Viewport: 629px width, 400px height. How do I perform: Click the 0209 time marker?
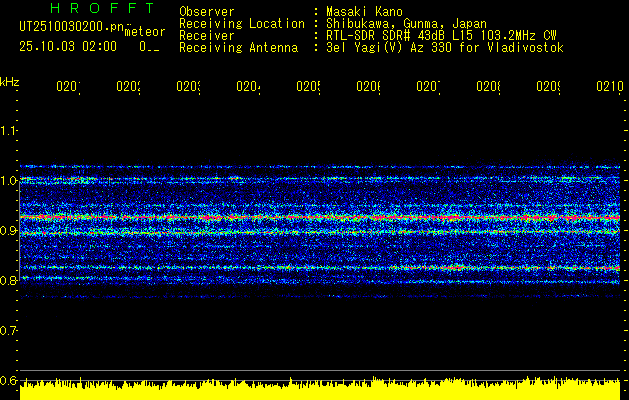[x=548, y=86]
